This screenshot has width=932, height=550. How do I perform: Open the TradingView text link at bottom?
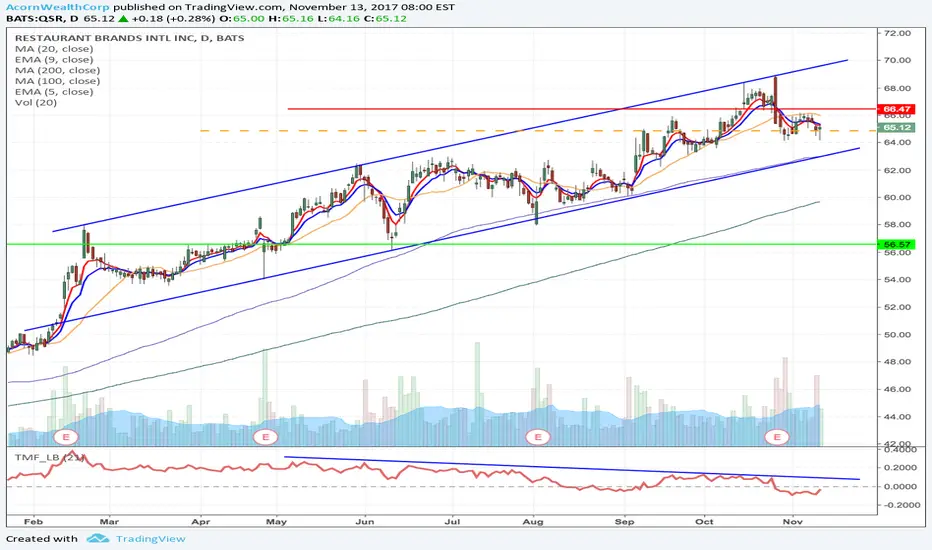click(x=150, y=539)
